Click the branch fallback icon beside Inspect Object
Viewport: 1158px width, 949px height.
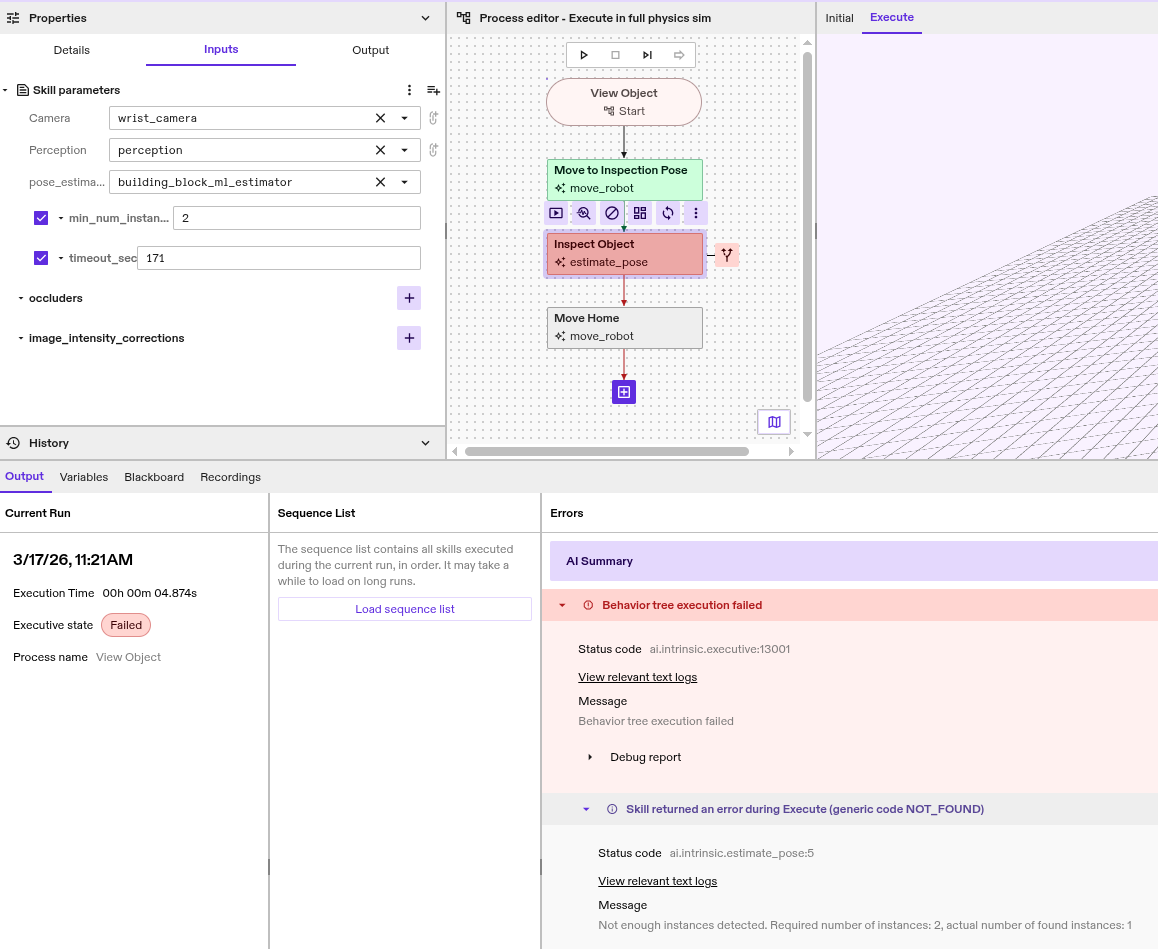(x=727, y=255)
